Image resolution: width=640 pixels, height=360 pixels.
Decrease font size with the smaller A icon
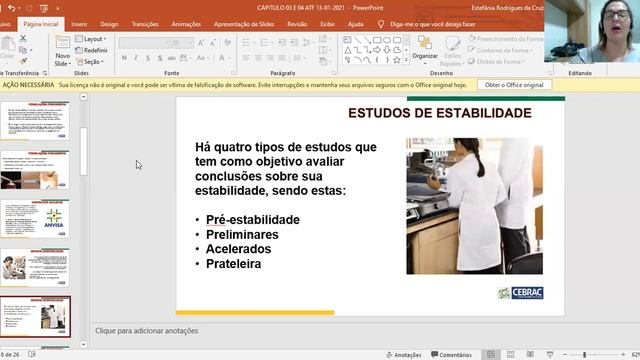(213, 43)
